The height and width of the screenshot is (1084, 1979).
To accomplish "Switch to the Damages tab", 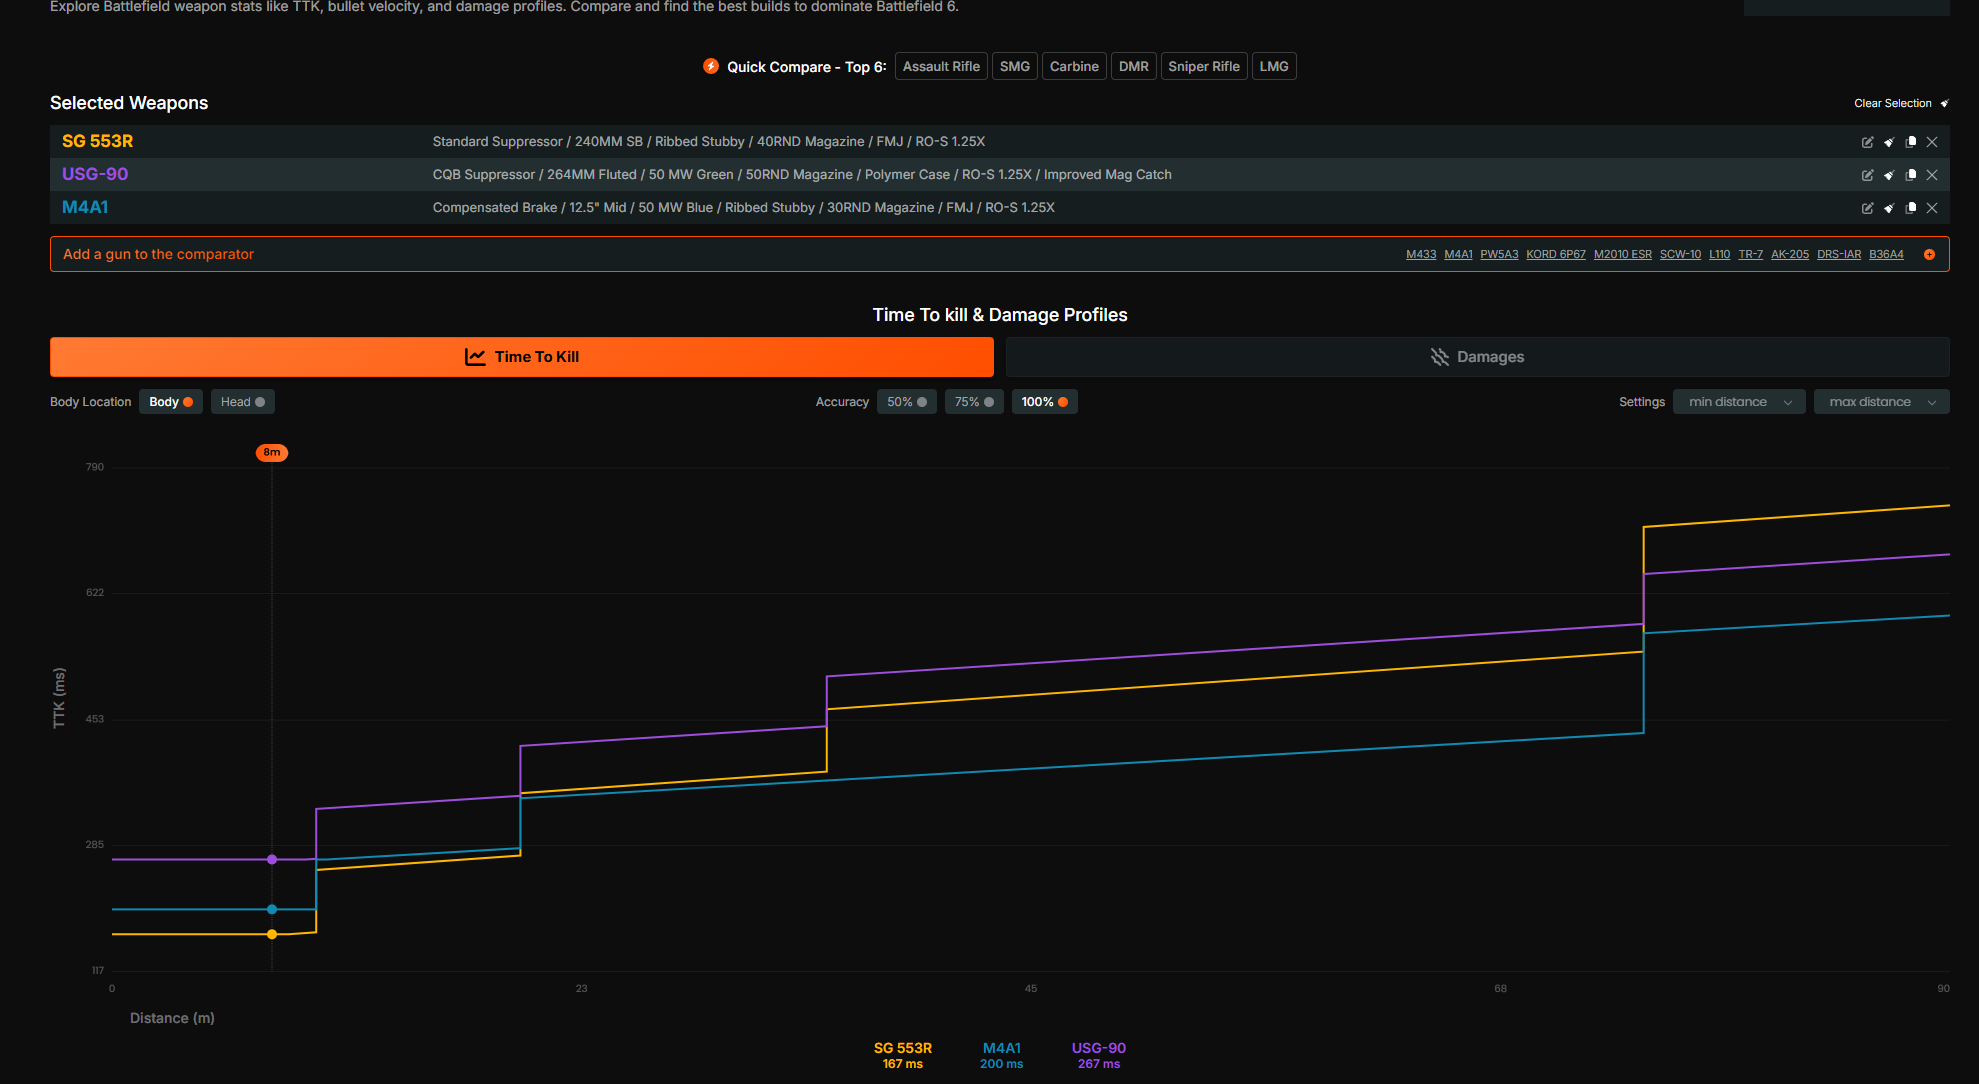I will coord(1477,357).
